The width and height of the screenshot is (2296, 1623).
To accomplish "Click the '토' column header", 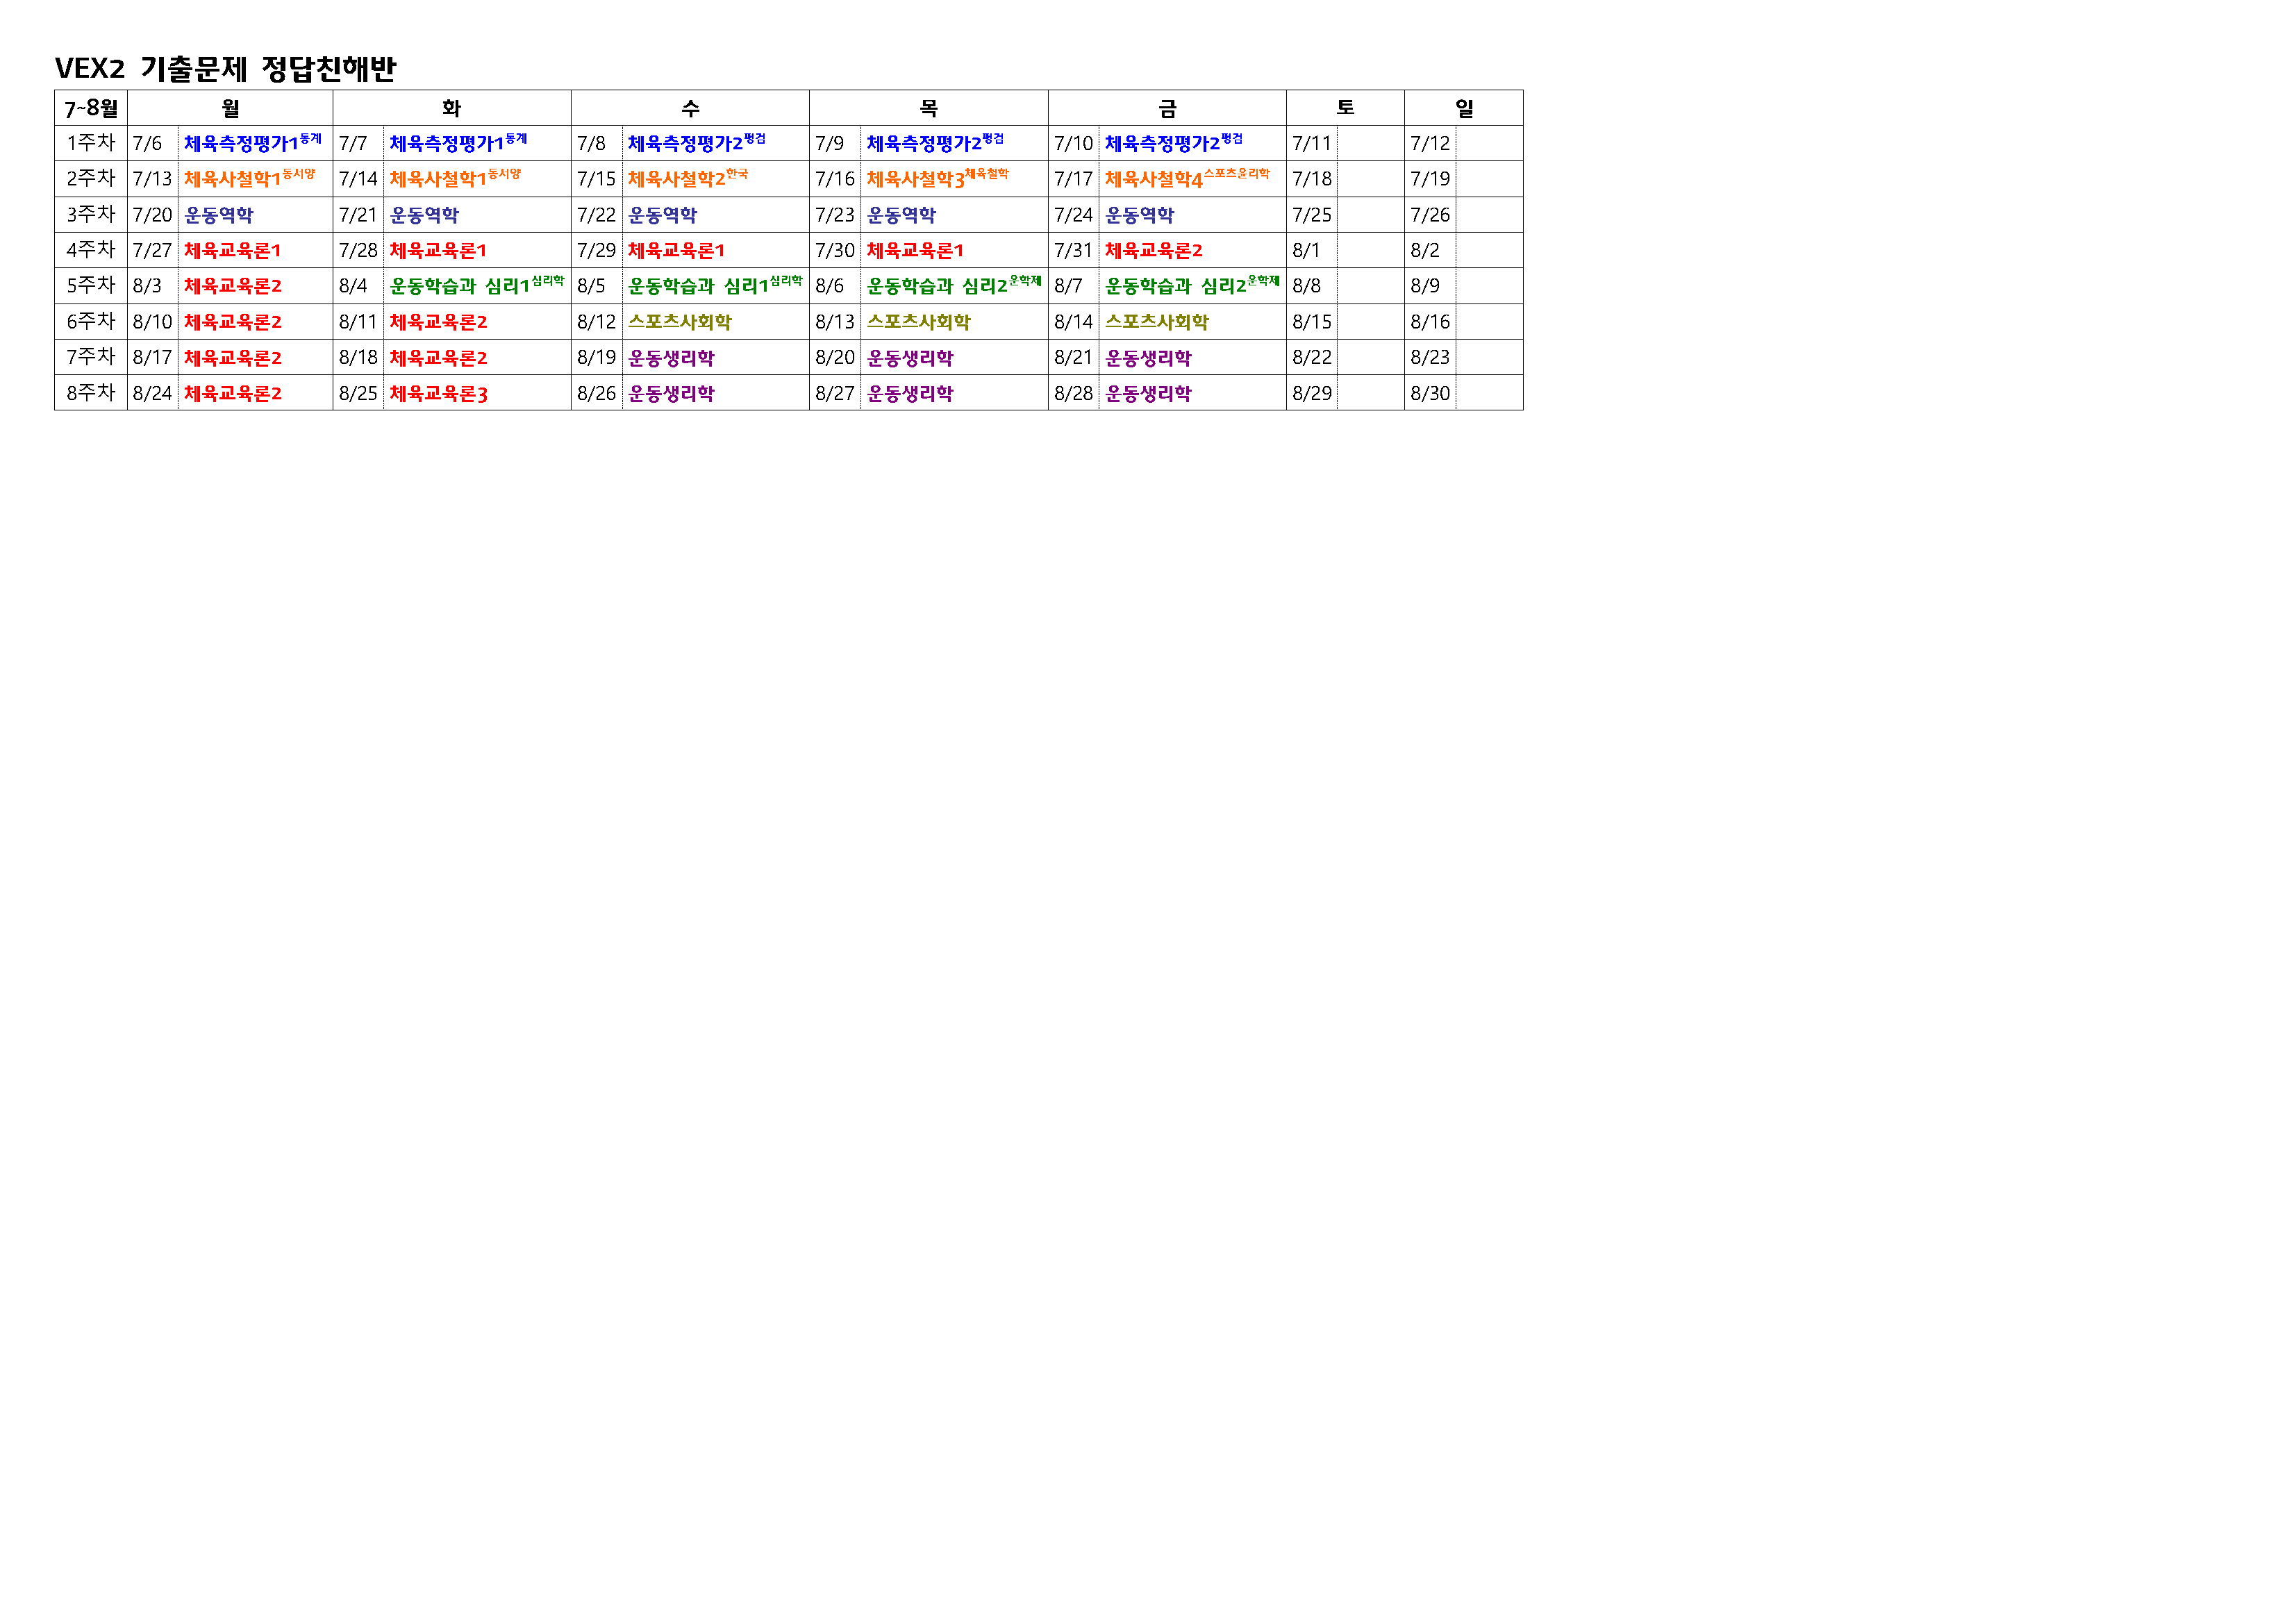I will pyautogui.click(x=1345, y=108).
